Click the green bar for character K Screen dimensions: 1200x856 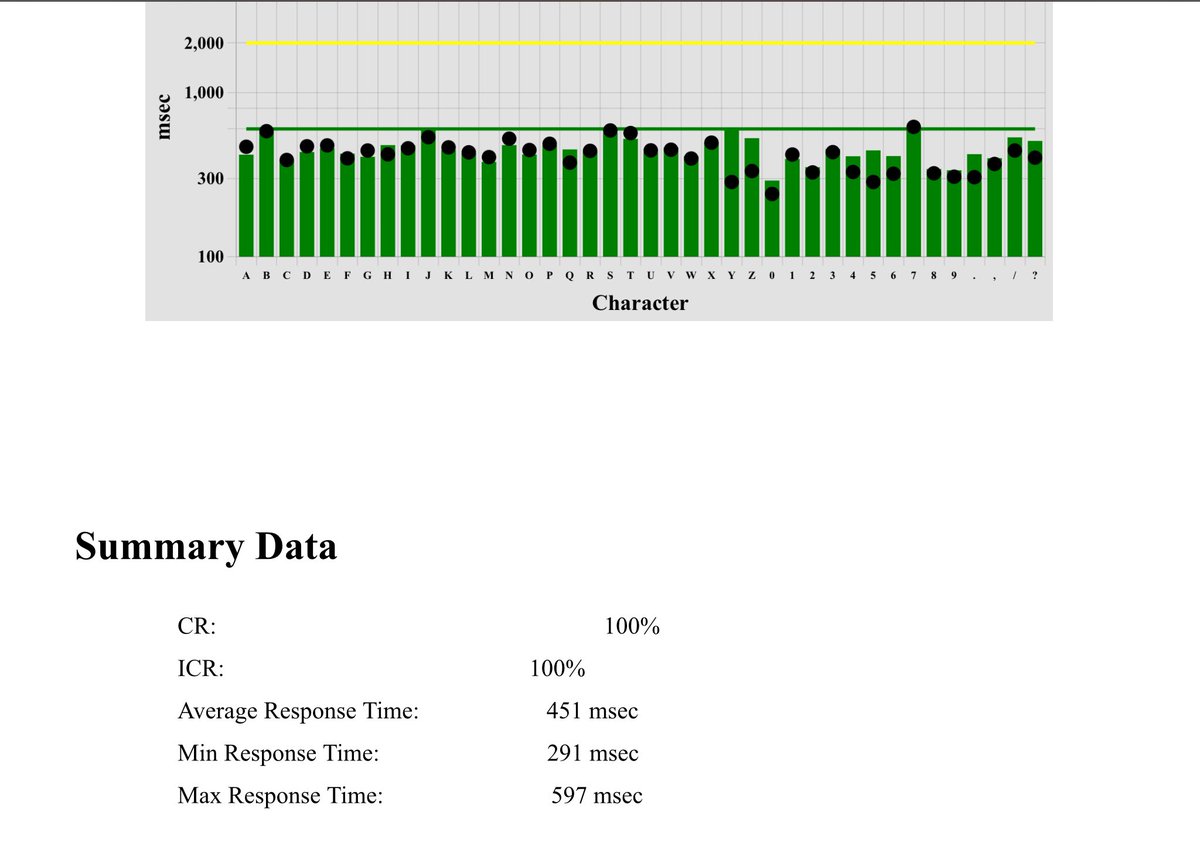448,203
